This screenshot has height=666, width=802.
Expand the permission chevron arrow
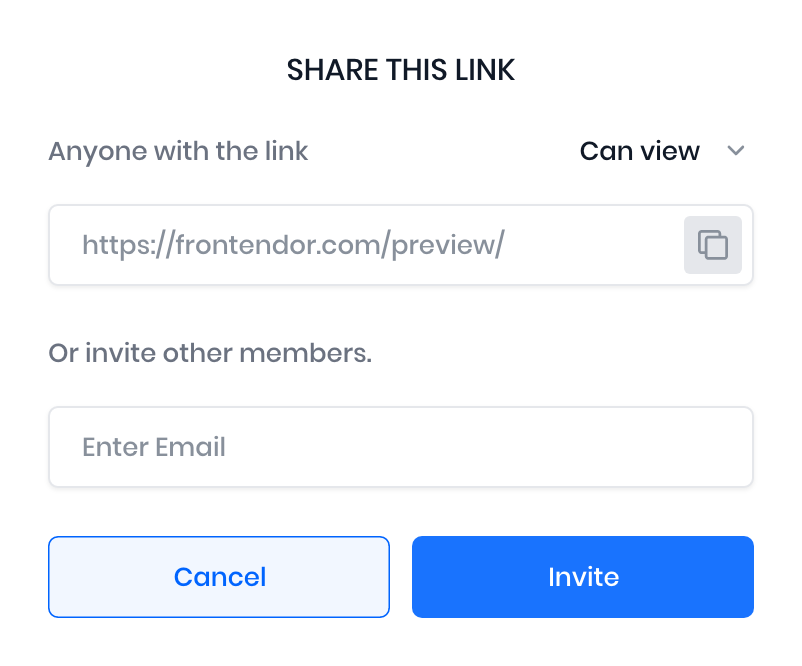tap(736, 151)
